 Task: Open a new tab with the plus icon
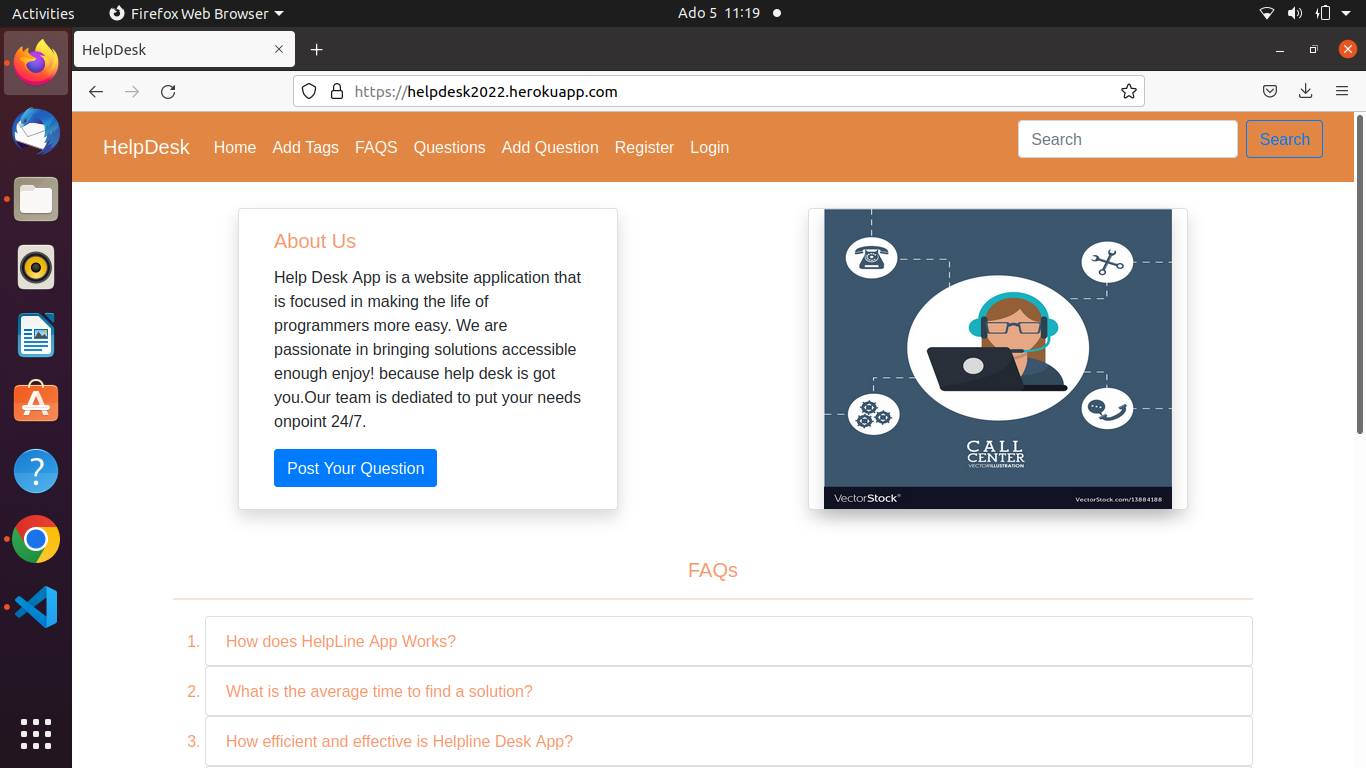(x=316, y=50)
